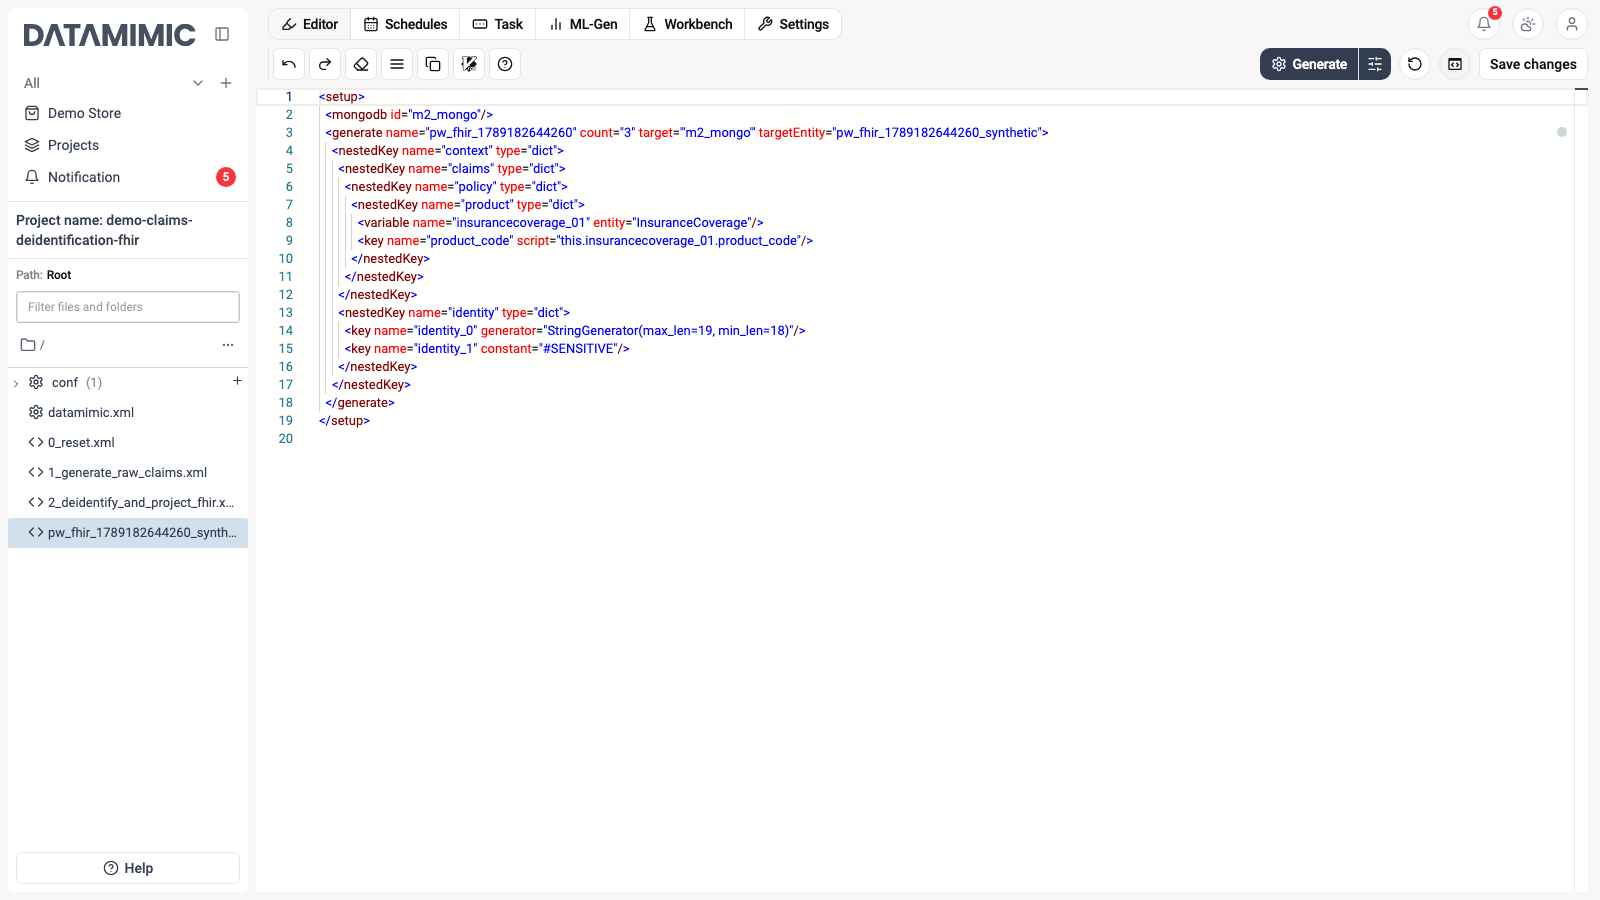
Task: Open the user profile icon
Action: pyautogui.click(x=1572, y=24)
